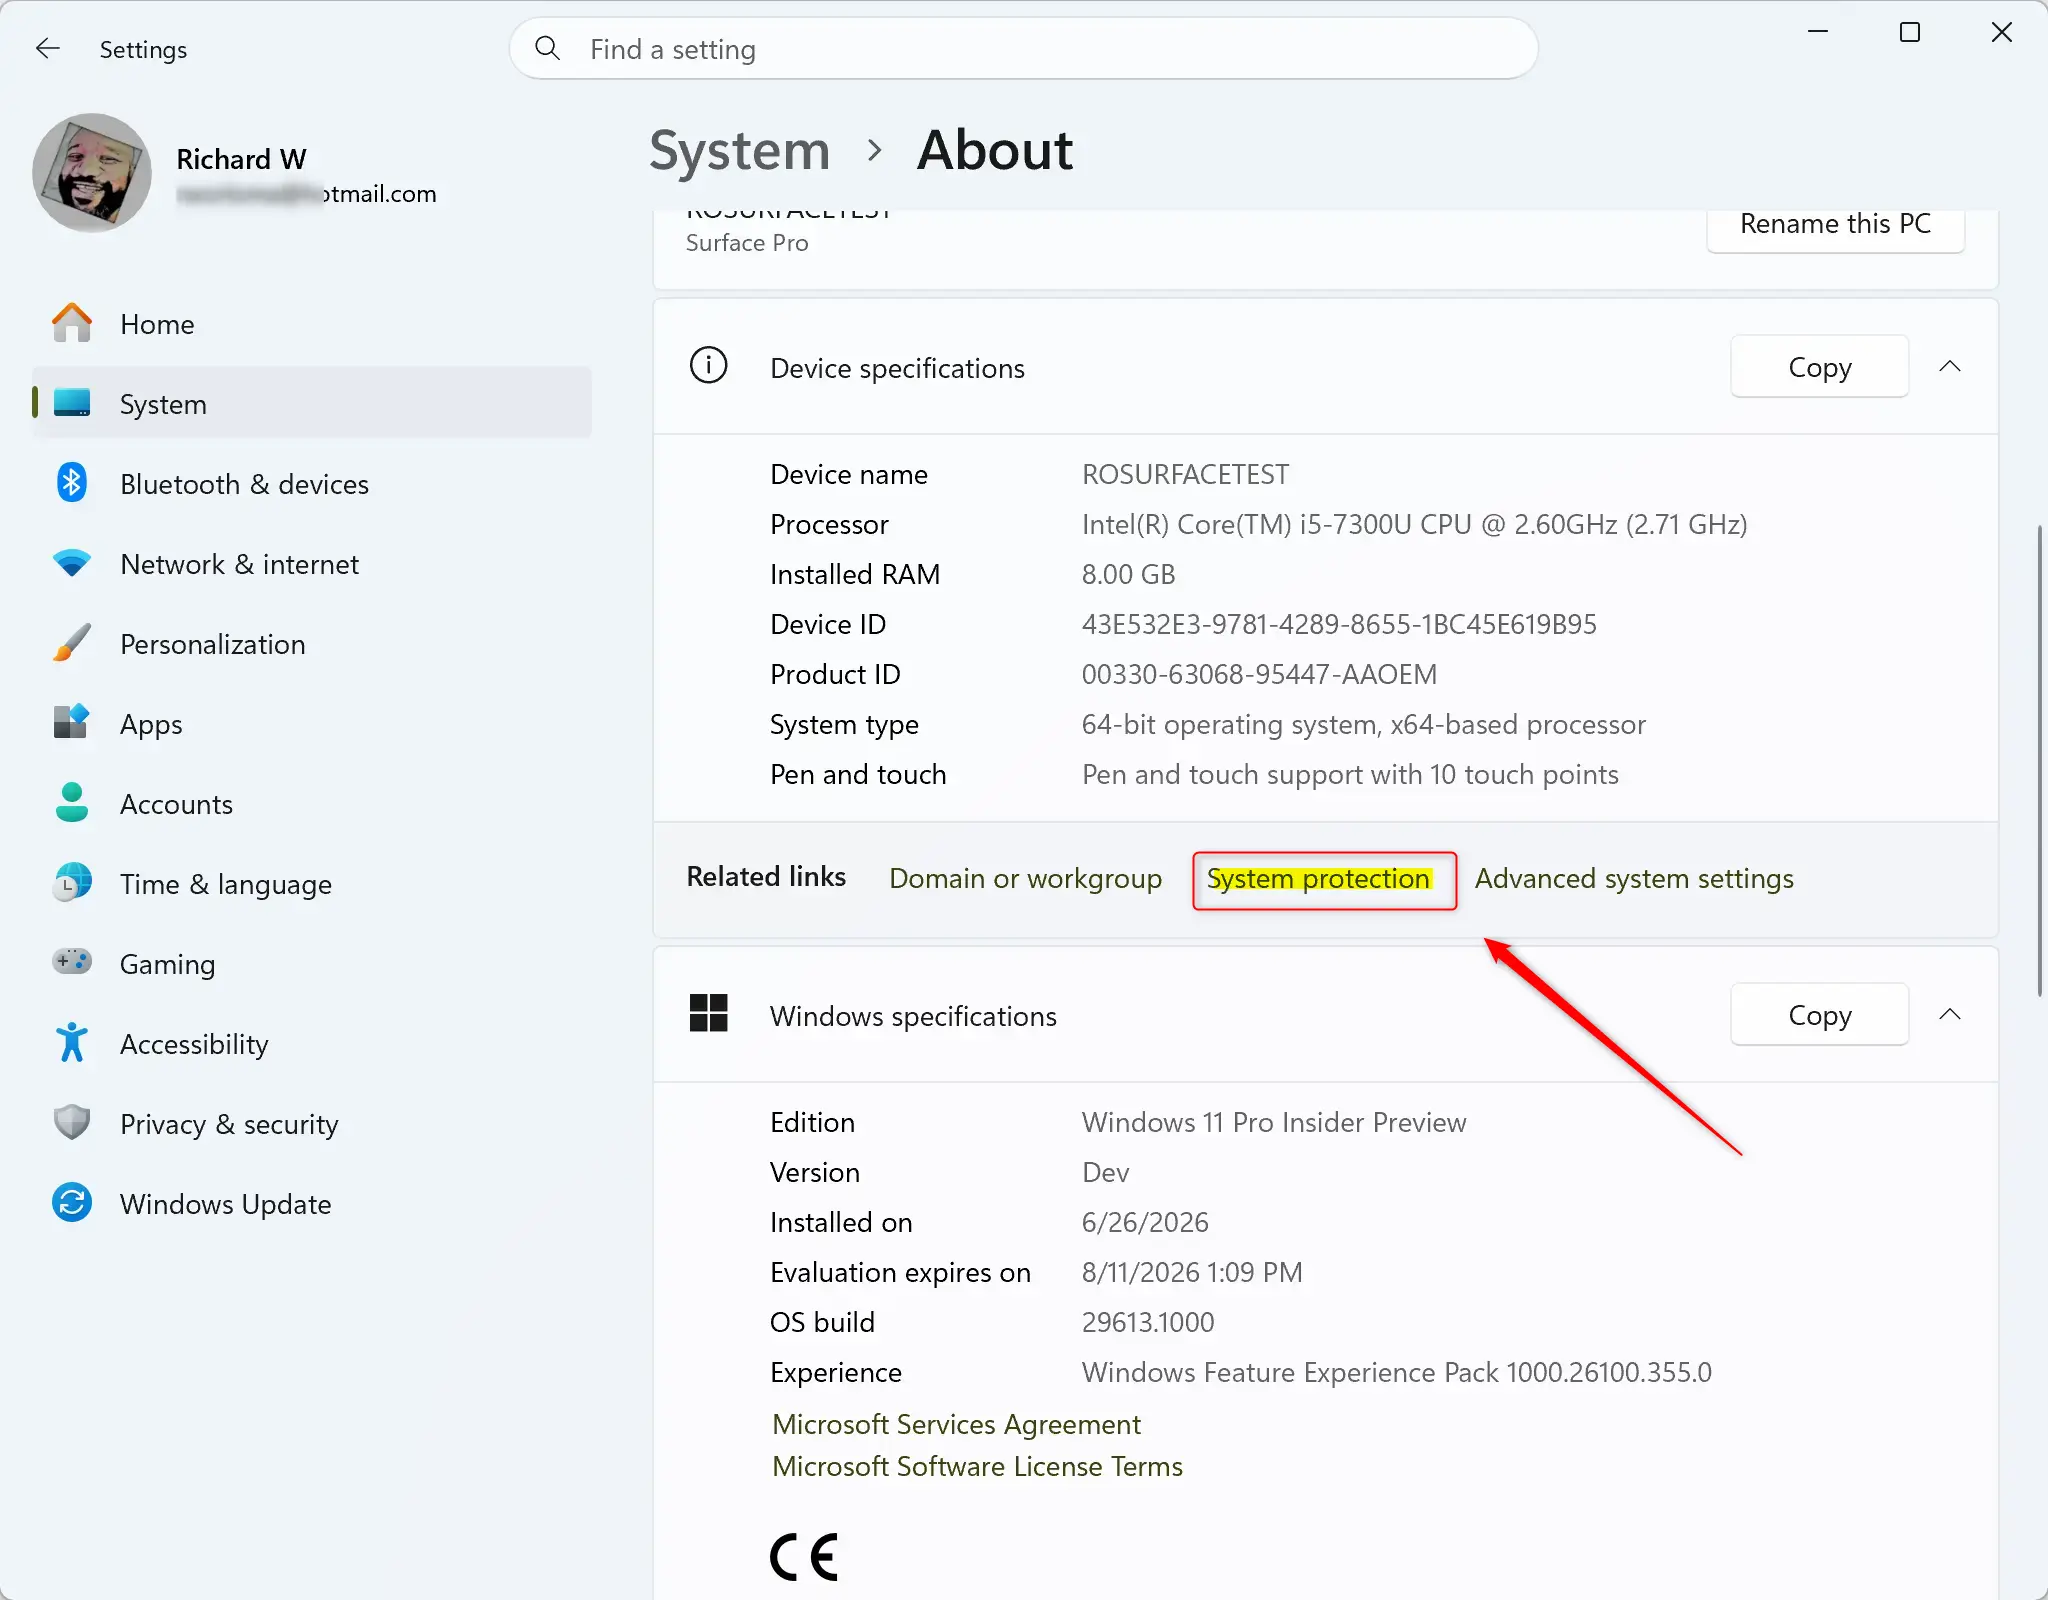Open Microsoft Services Agreement link
This screenshot has height=1600, width=2048.
tap(956, 1424)
